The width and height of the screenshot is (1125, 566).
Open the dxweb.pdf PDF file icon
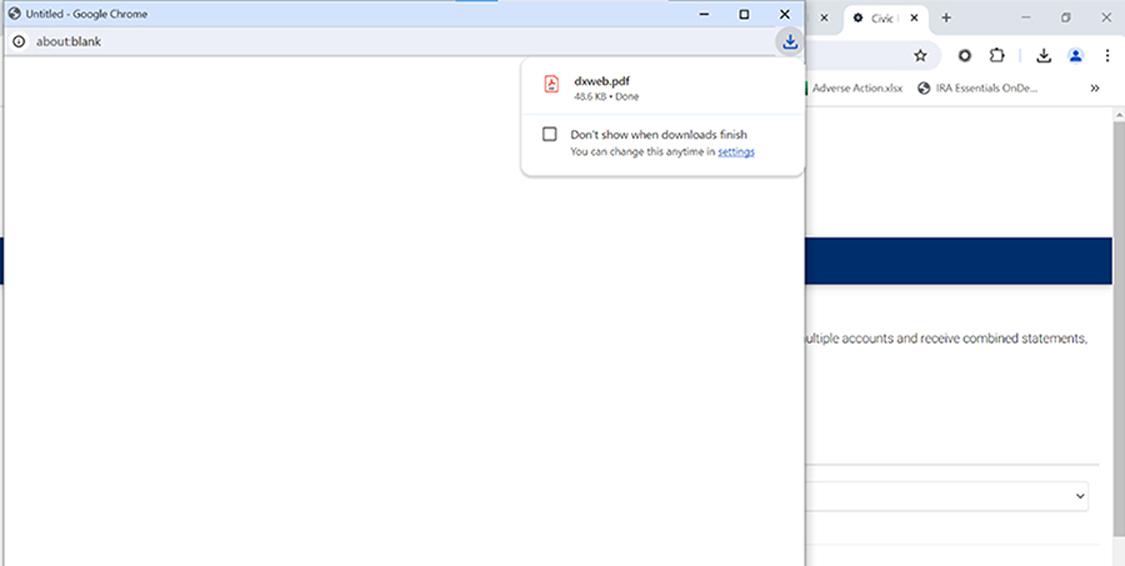[551, 84]
